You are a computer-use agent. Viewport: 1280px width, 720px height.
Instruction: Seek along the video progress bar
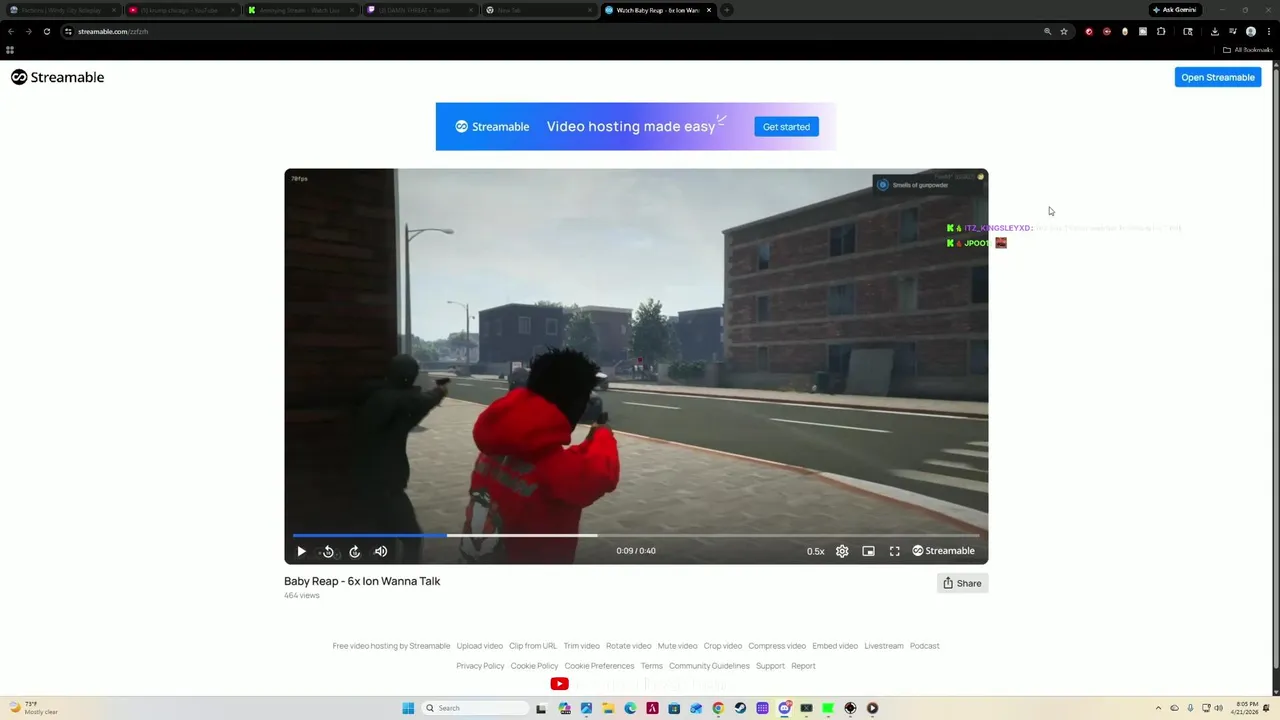[x=636, y=535]
